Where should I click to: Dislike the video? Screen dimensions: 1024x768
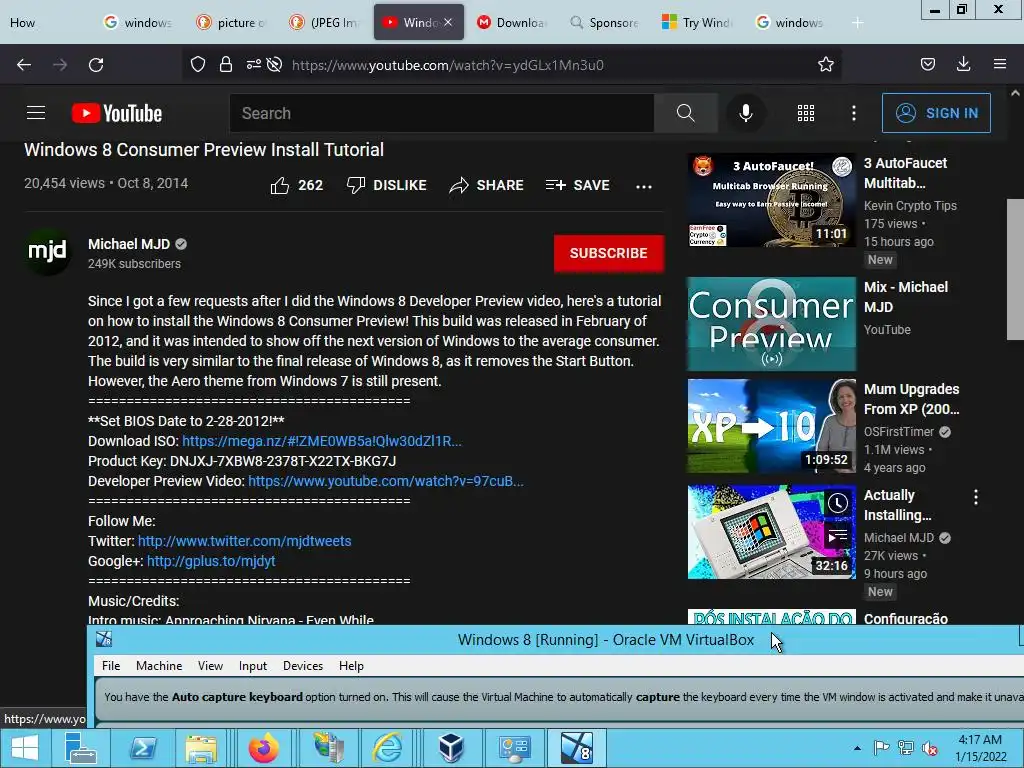point(387,185)
